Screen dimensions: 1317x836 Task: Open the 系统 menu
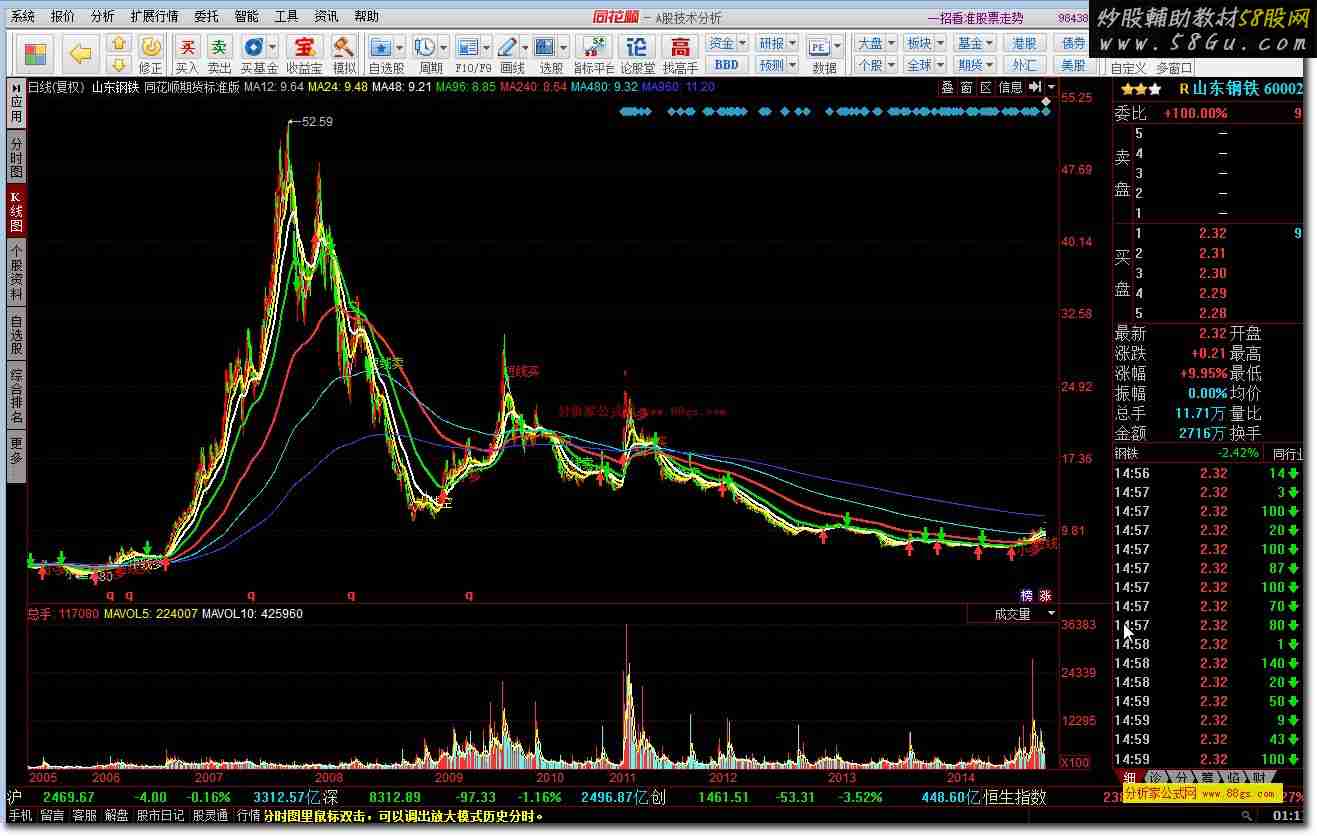(22, 17)
